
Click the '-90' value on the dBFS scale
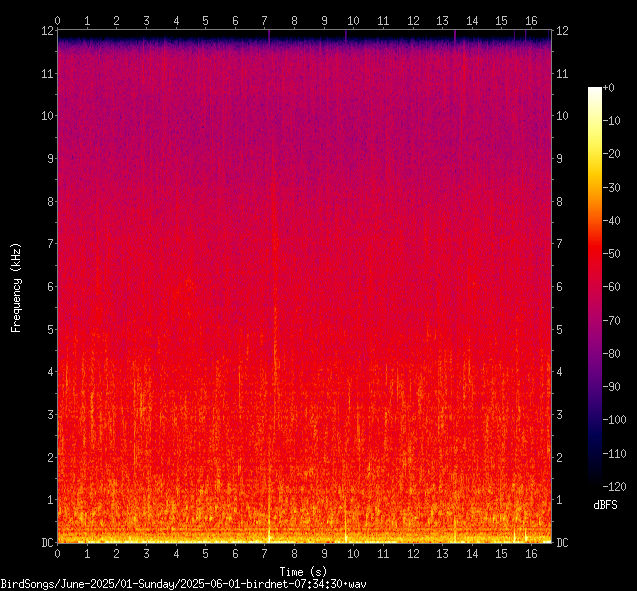tap(612, 386)
